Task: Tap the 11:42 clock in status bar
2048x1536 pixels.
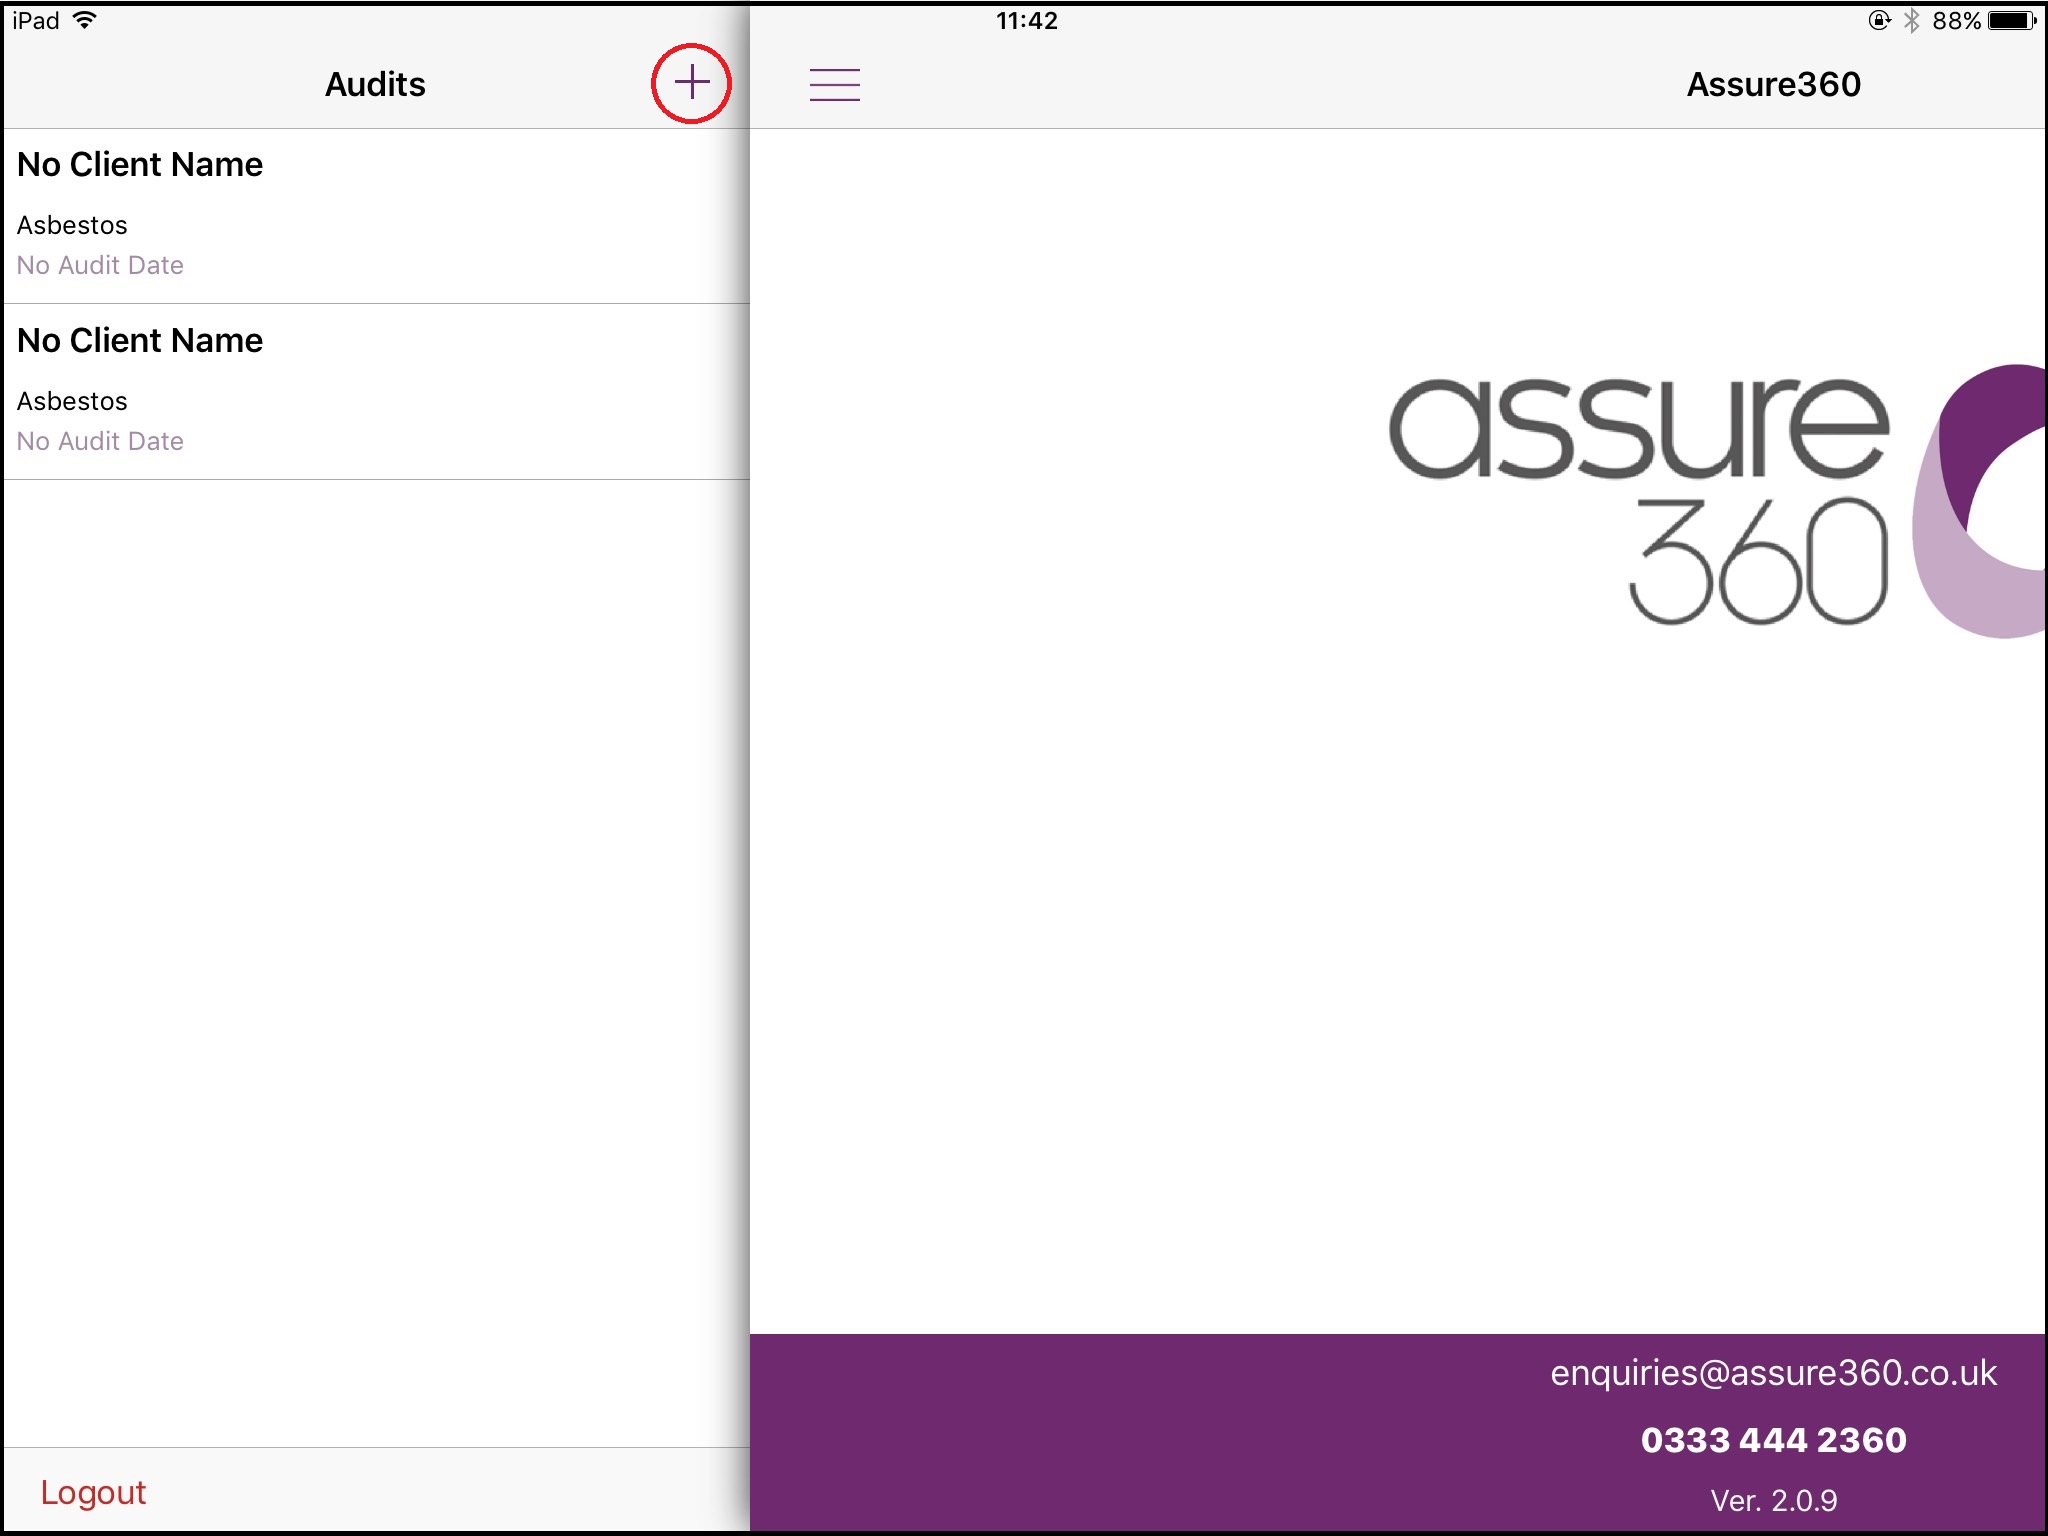Action: pyautogui.click(x=1026, y=20)
